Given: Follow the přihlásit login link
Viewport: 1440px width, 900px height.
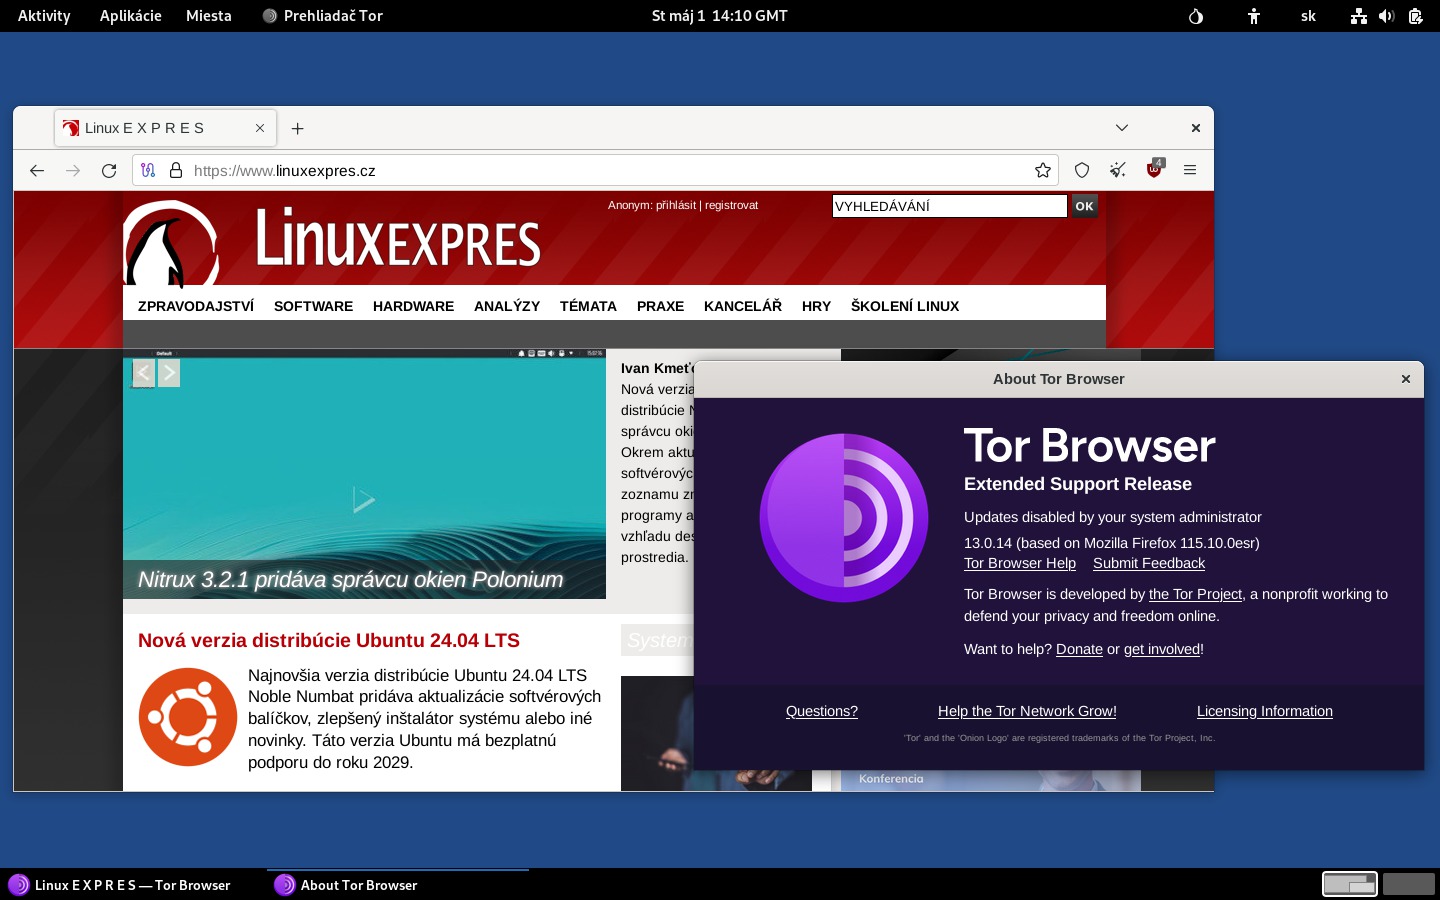Looking at the screenshot, I should point(676,205).
